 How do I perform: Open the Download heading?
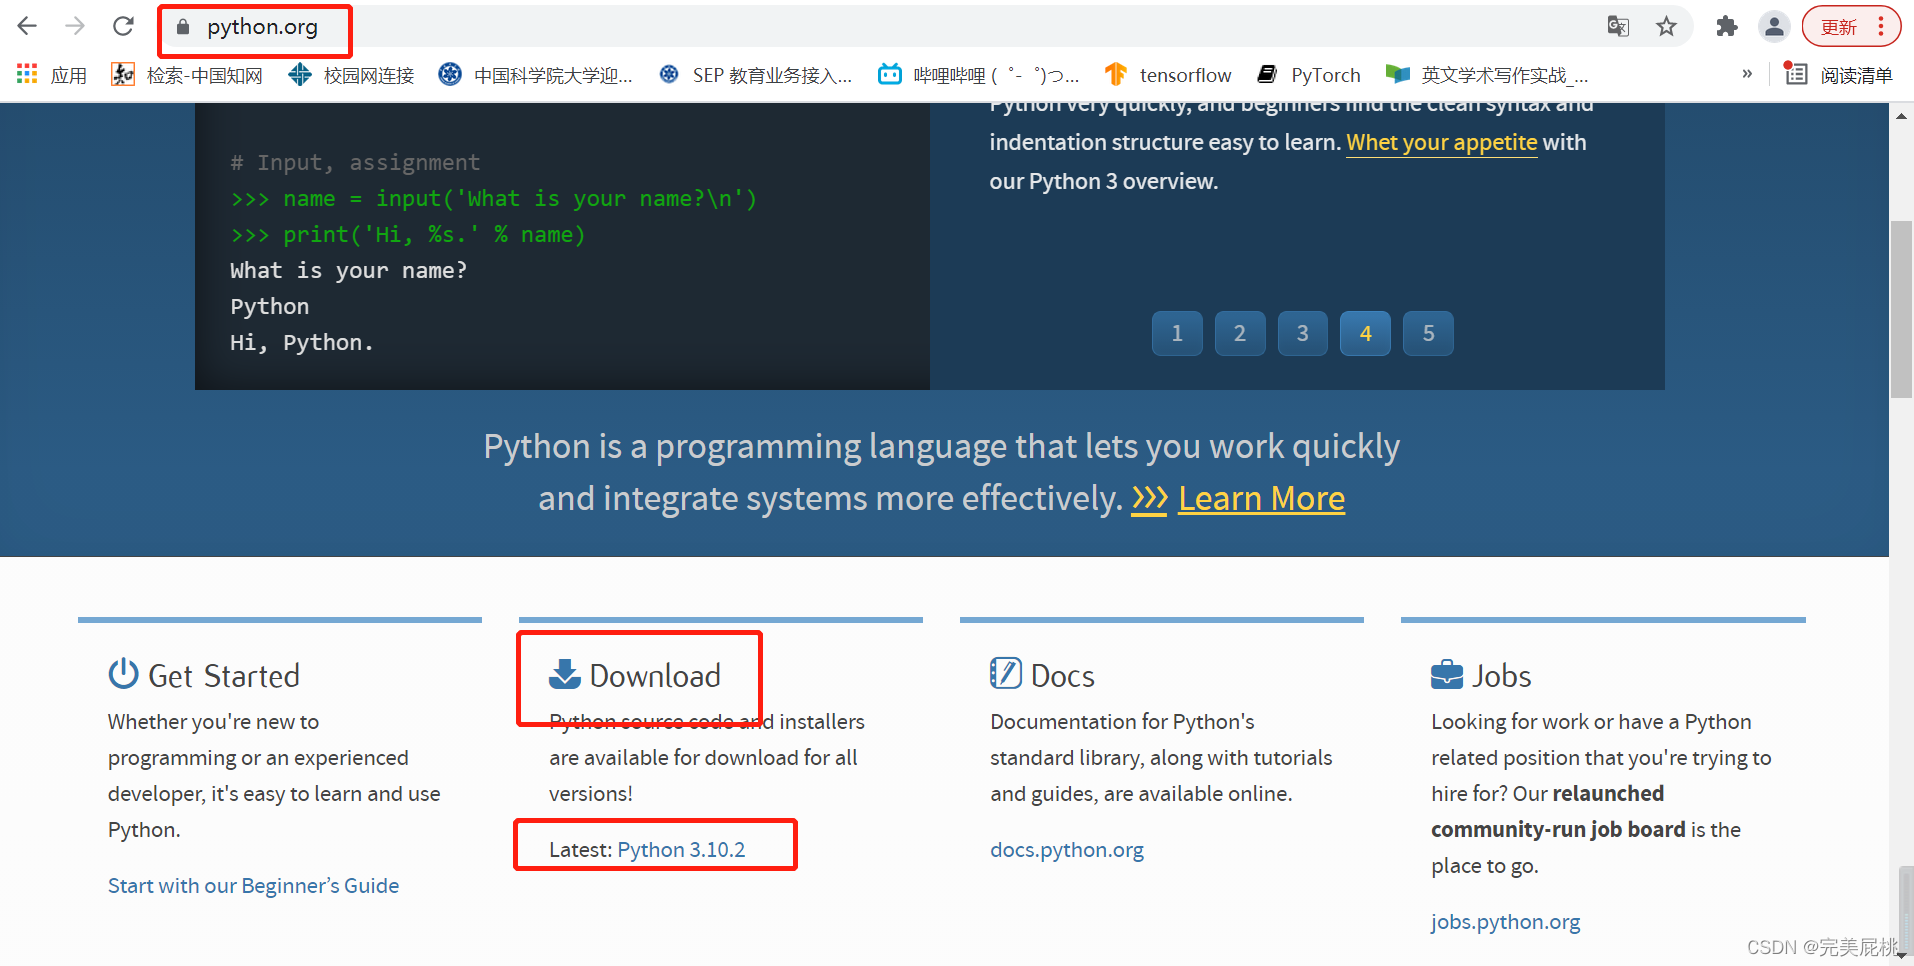(x=655, y=676)
